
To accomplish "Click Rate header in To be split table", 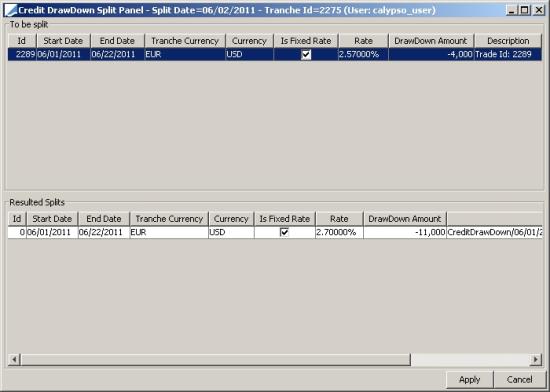I will pos(363,41).
